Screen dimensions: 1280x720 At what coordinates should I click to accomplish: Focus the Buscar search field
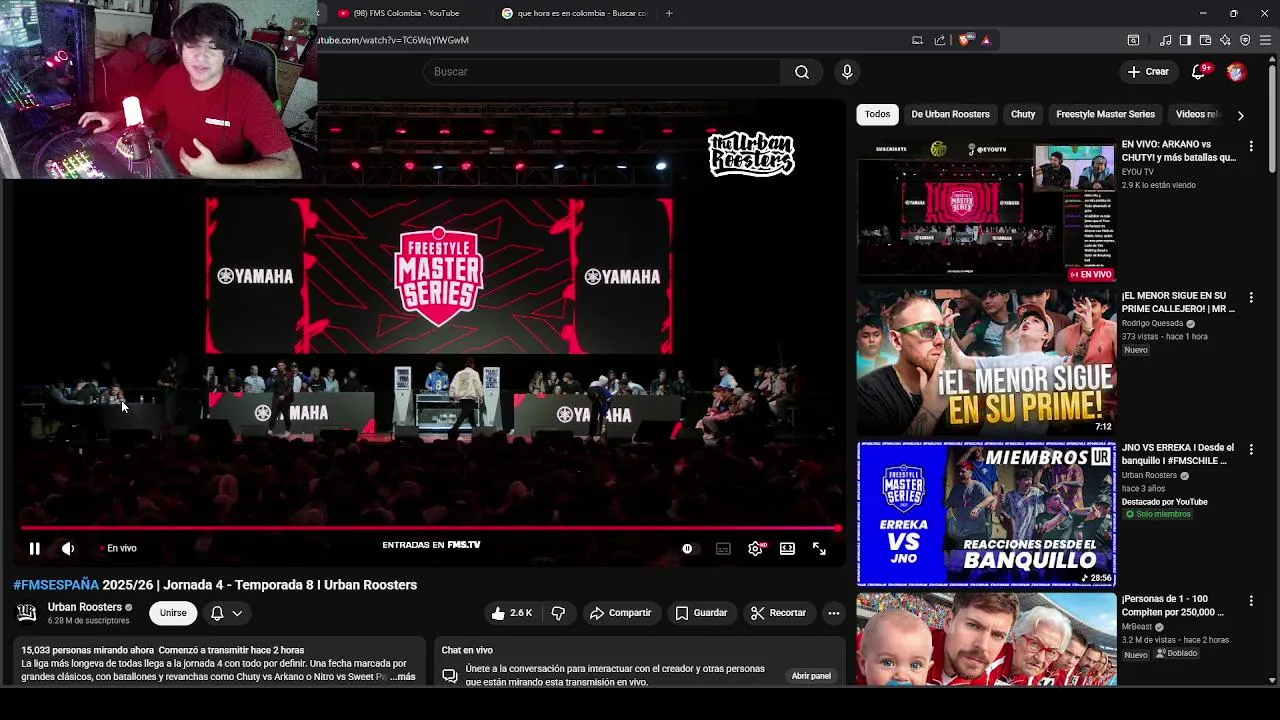click(602, 72)
